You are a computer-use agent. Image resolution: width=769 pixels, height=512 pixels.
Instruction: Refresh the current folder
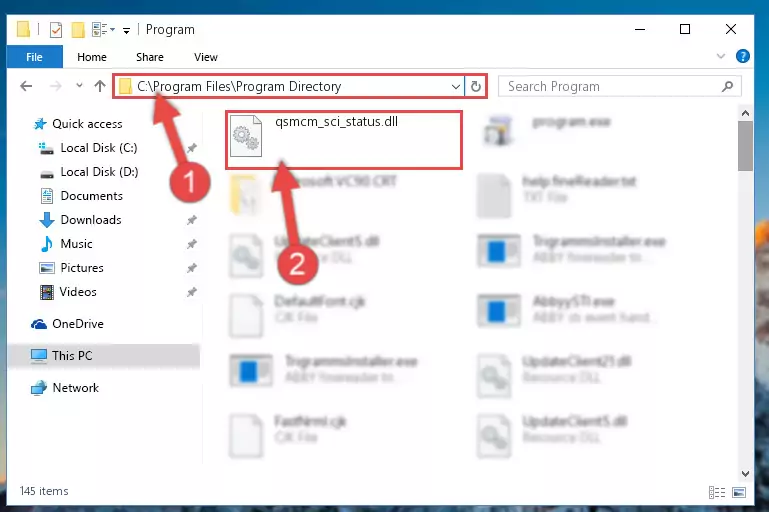(475, 87)
